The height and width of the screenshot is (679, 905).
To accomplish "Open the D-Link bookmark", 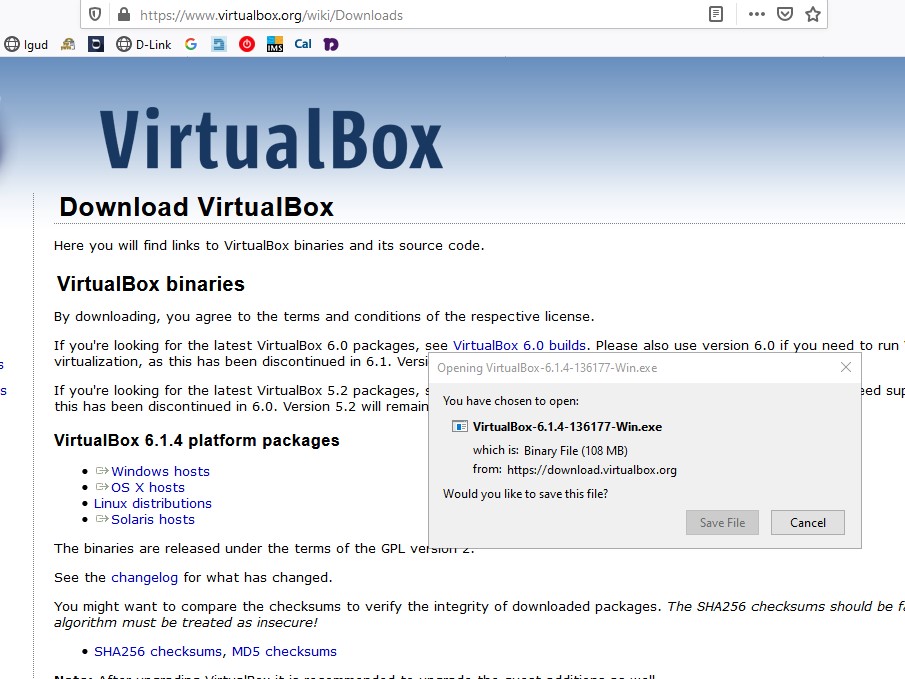I will click(144, 44).
